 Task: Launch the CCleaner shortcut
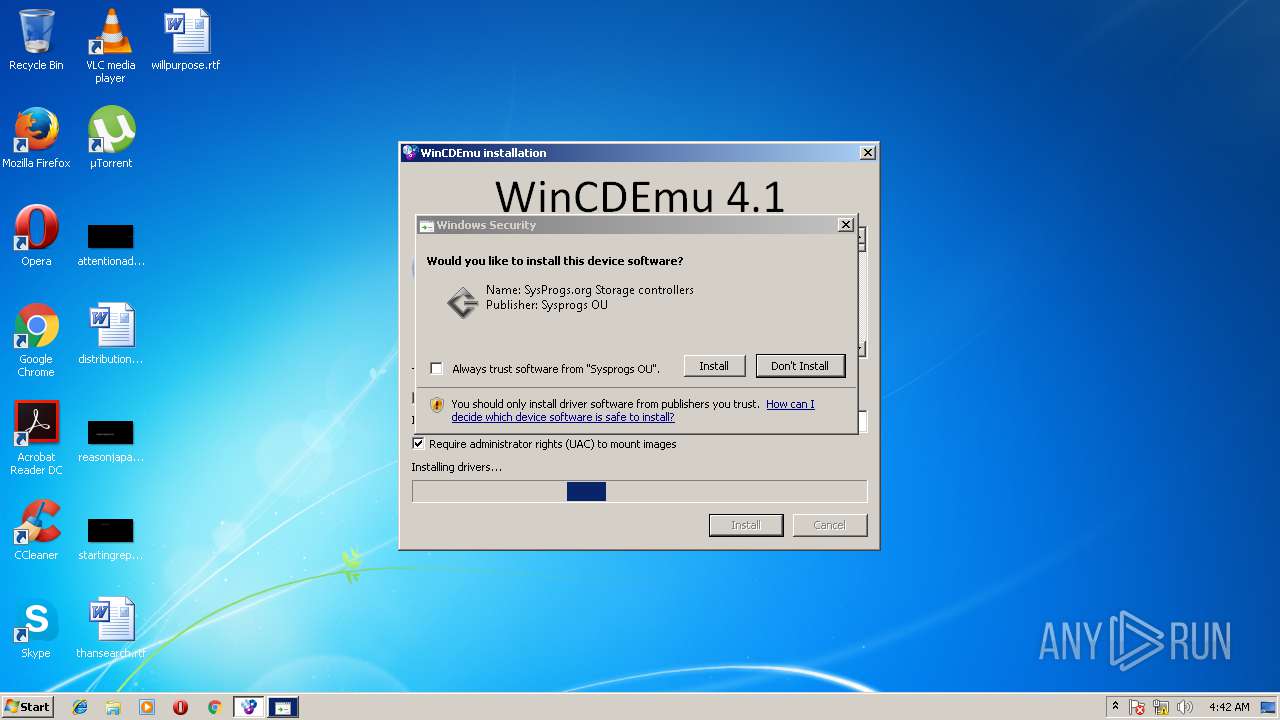click(x=36, y=530)
